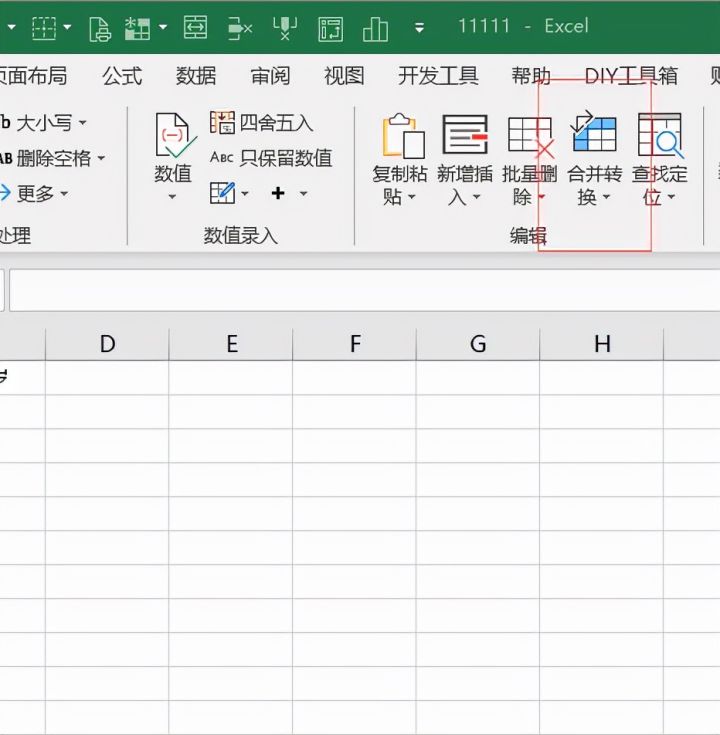Screen dimensions: 720x735
Task: Click the 新增插入 icon
Action: point(465,135)
